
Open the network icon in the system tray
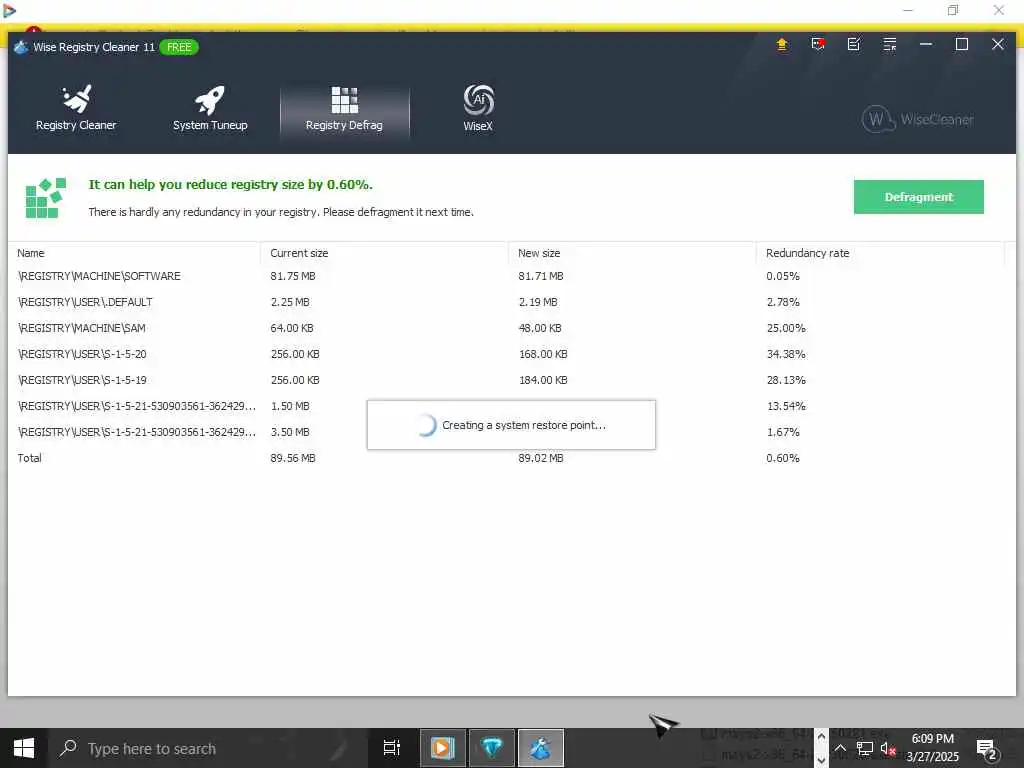[x=865, y=748]
